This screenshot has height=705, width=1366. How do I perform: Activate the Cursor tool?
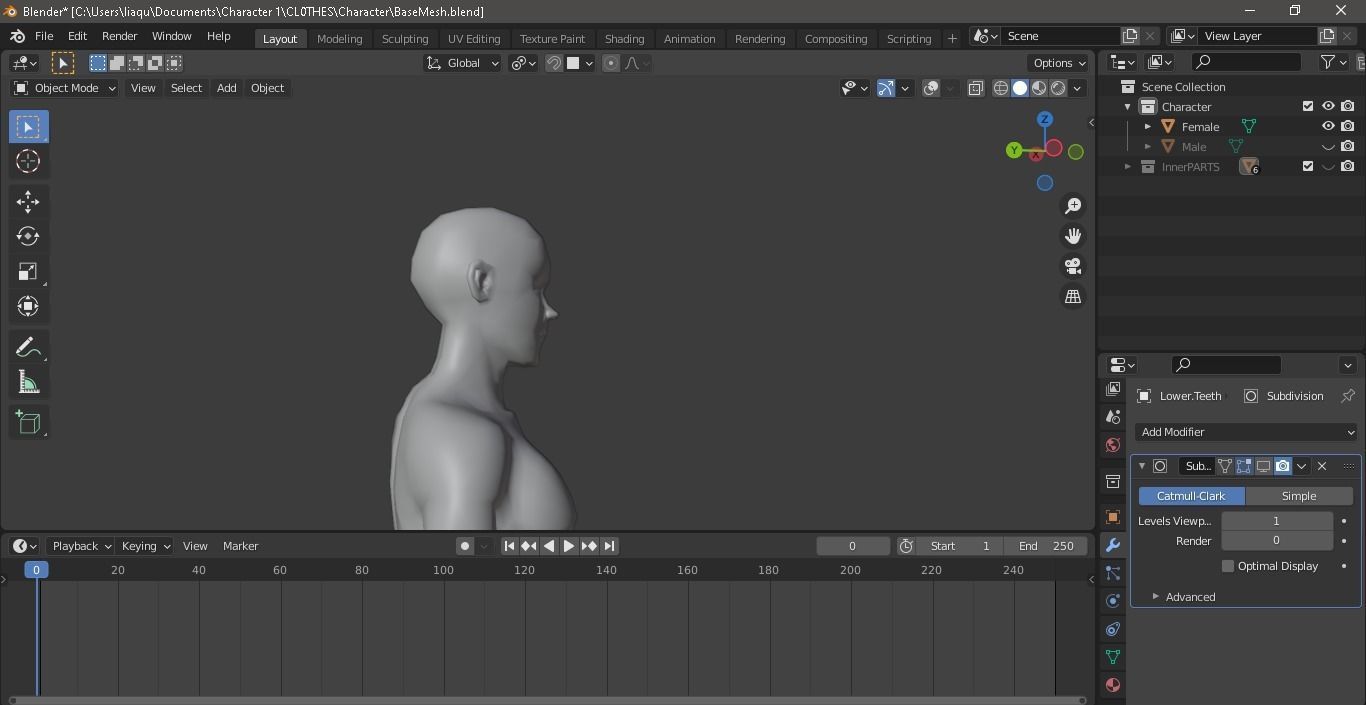[x=28, y=161]
